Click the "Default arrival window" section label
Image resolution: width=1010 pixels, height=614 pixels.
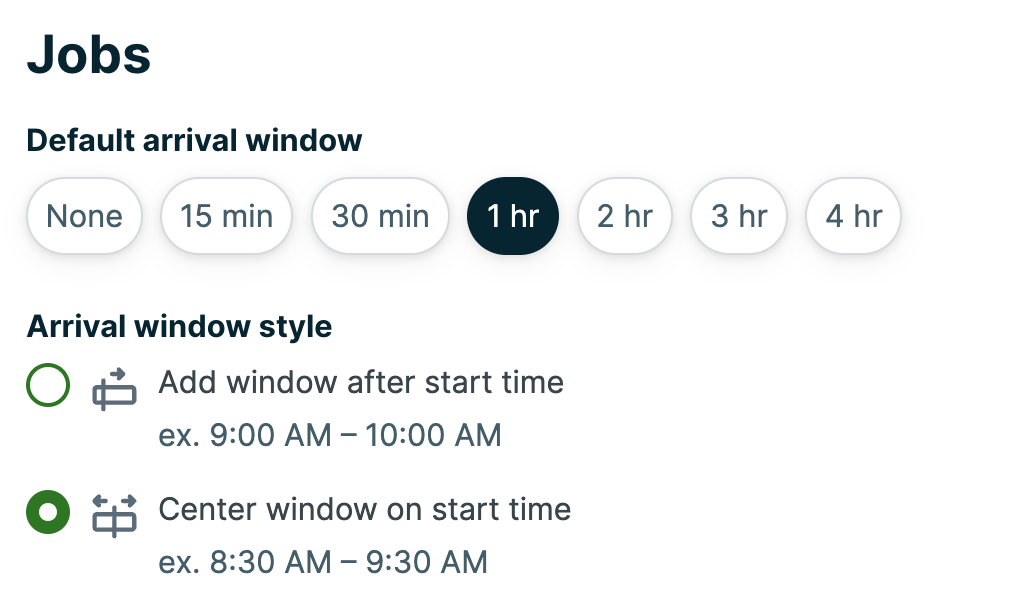point(194,140)
